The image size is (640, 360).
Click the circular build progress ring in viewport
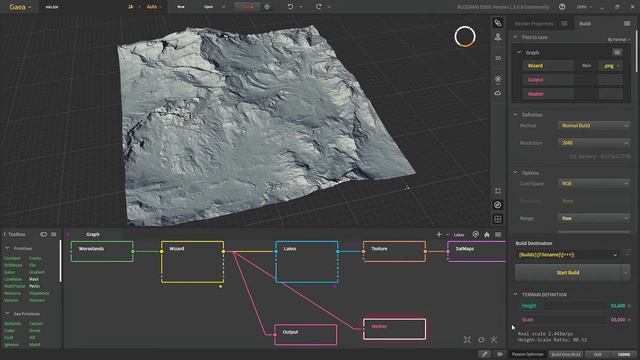tap(465, 37)
